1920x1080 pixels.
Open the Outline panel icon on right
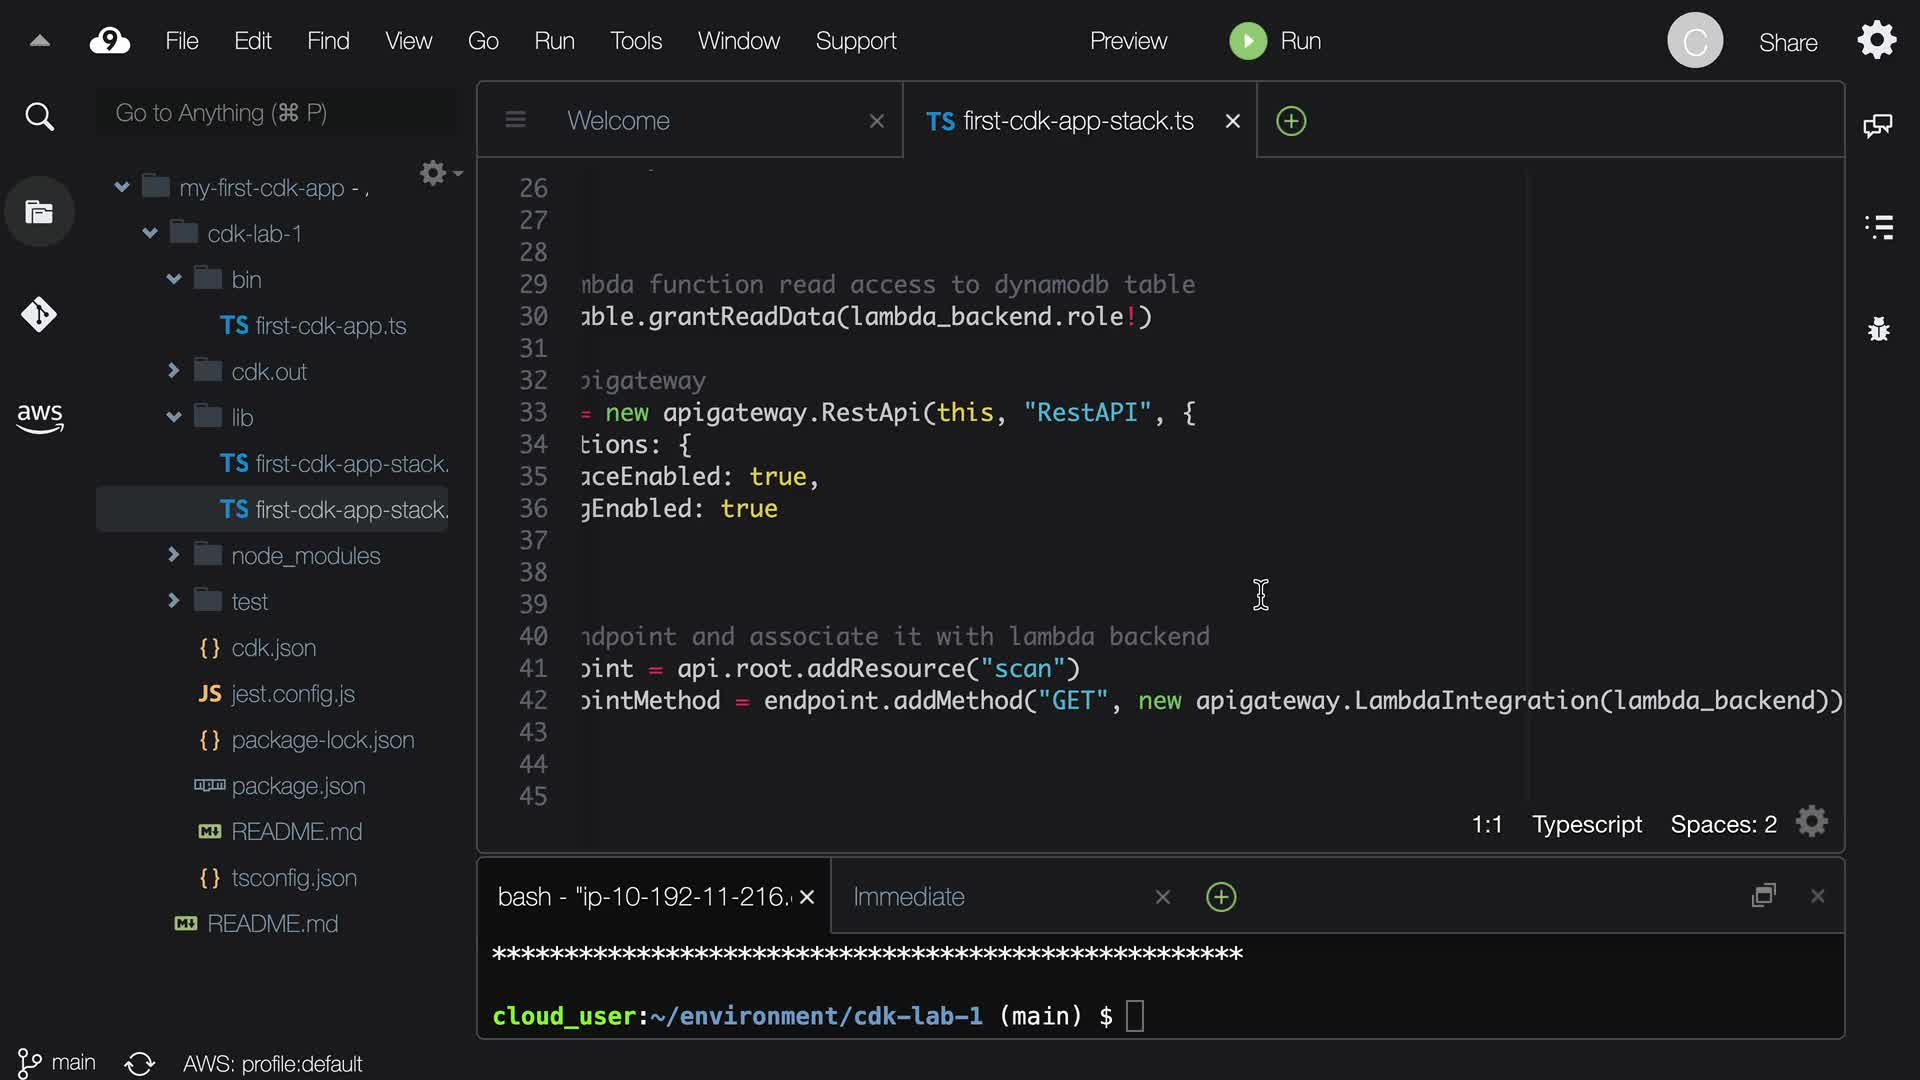point(1879,227)
